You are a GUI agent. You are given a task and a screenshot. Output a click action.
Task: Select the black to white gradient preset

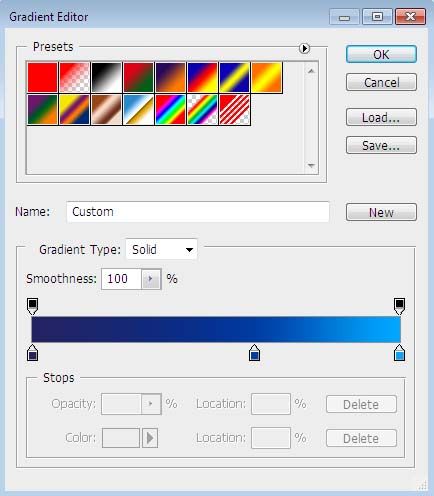pos(106,77)
